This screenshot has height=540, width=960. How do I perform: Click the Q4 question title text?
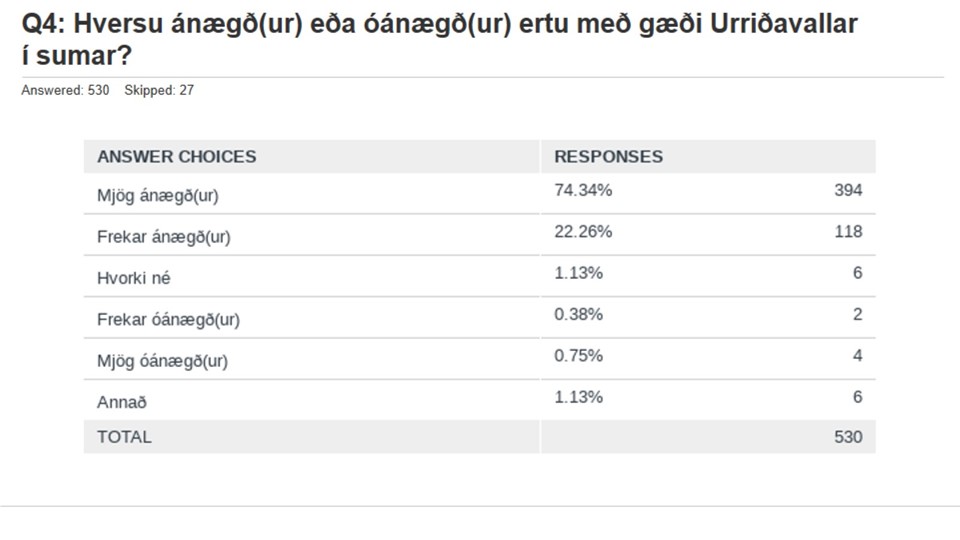(439, 40)
